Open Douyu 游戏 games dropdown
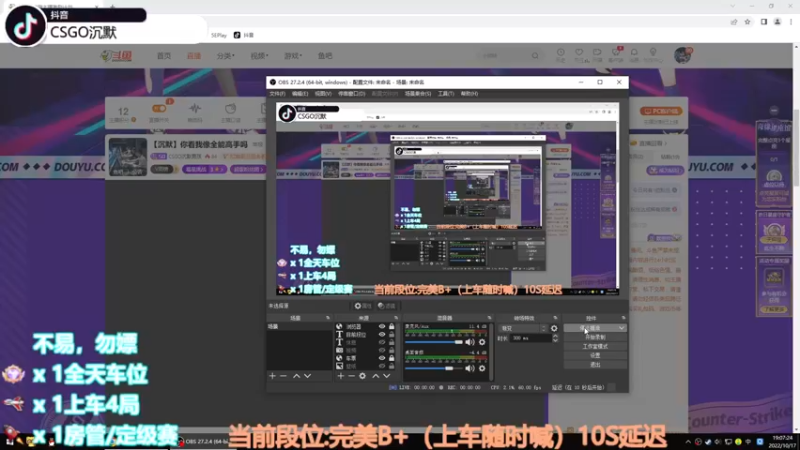The width and height of the screenshot is (800, 450). 293,56
